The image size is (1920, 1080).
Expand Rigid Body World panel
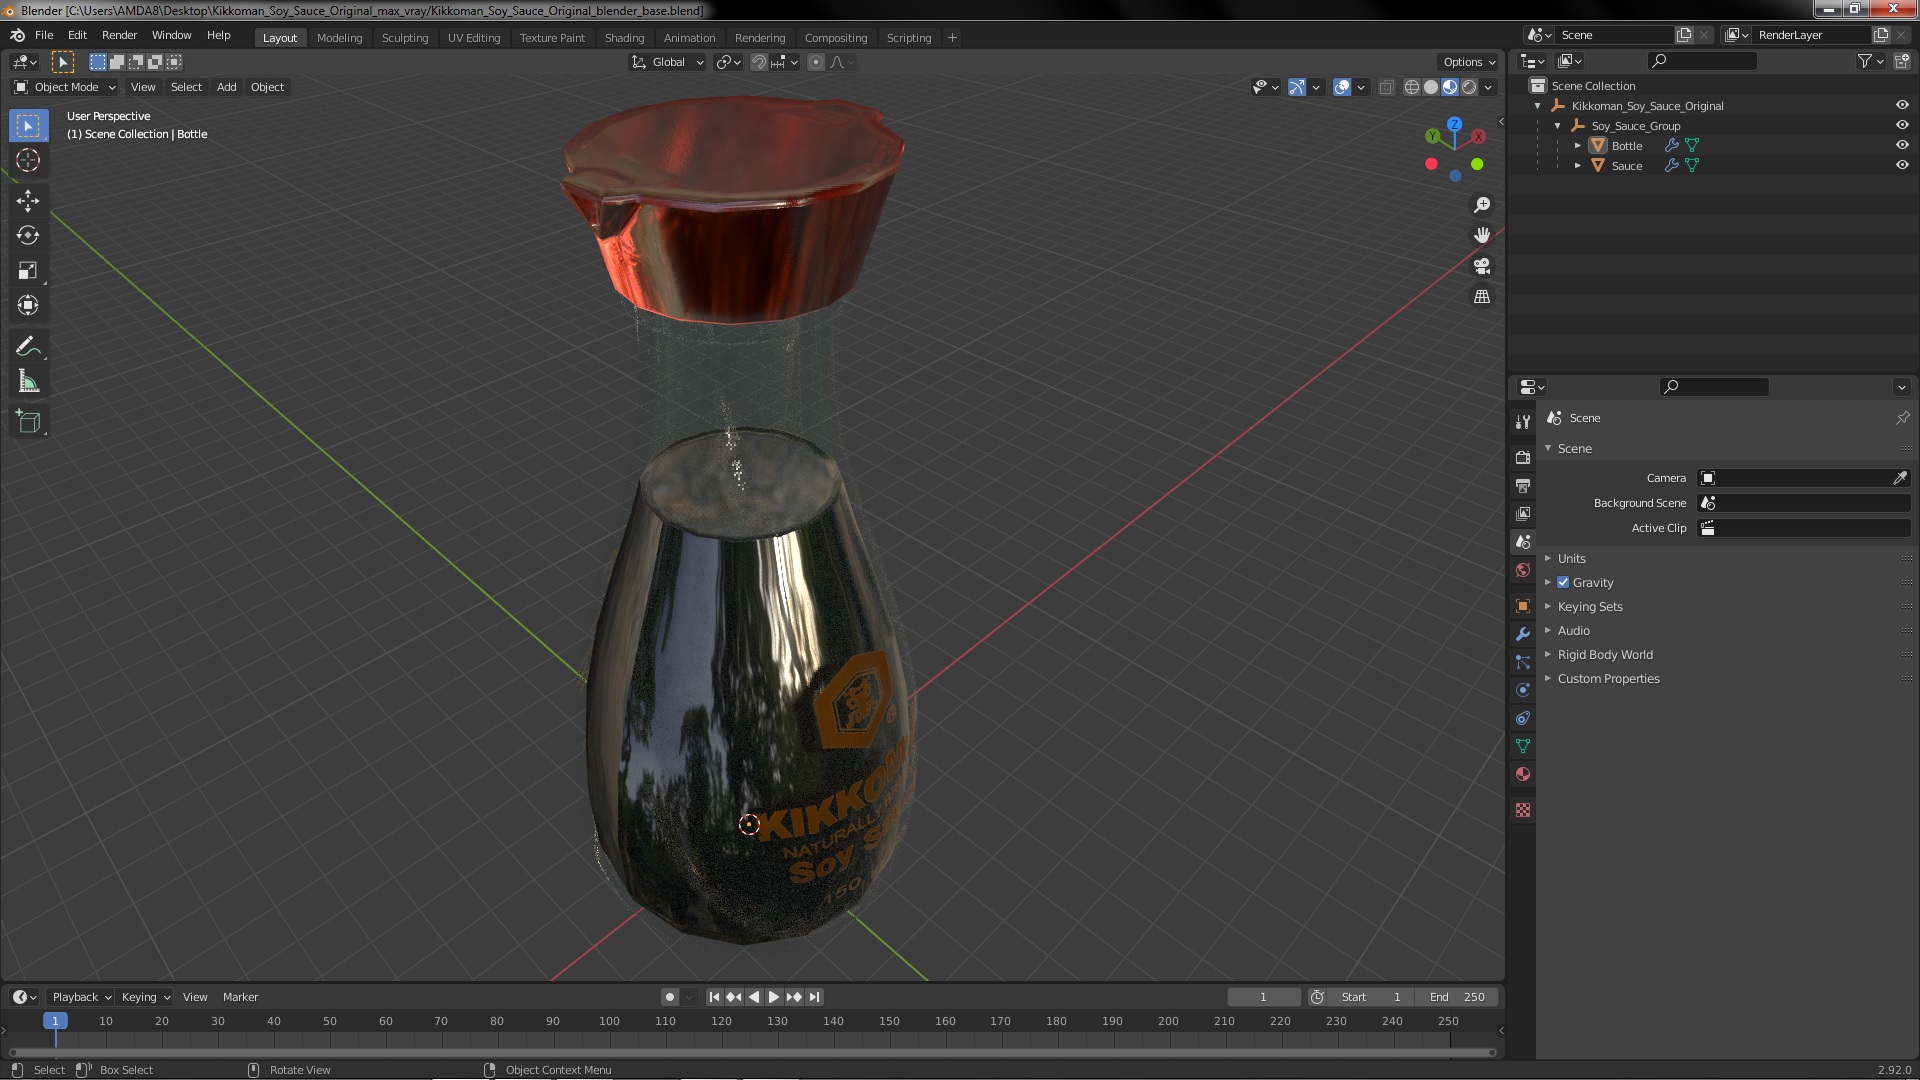[1604, 654]
